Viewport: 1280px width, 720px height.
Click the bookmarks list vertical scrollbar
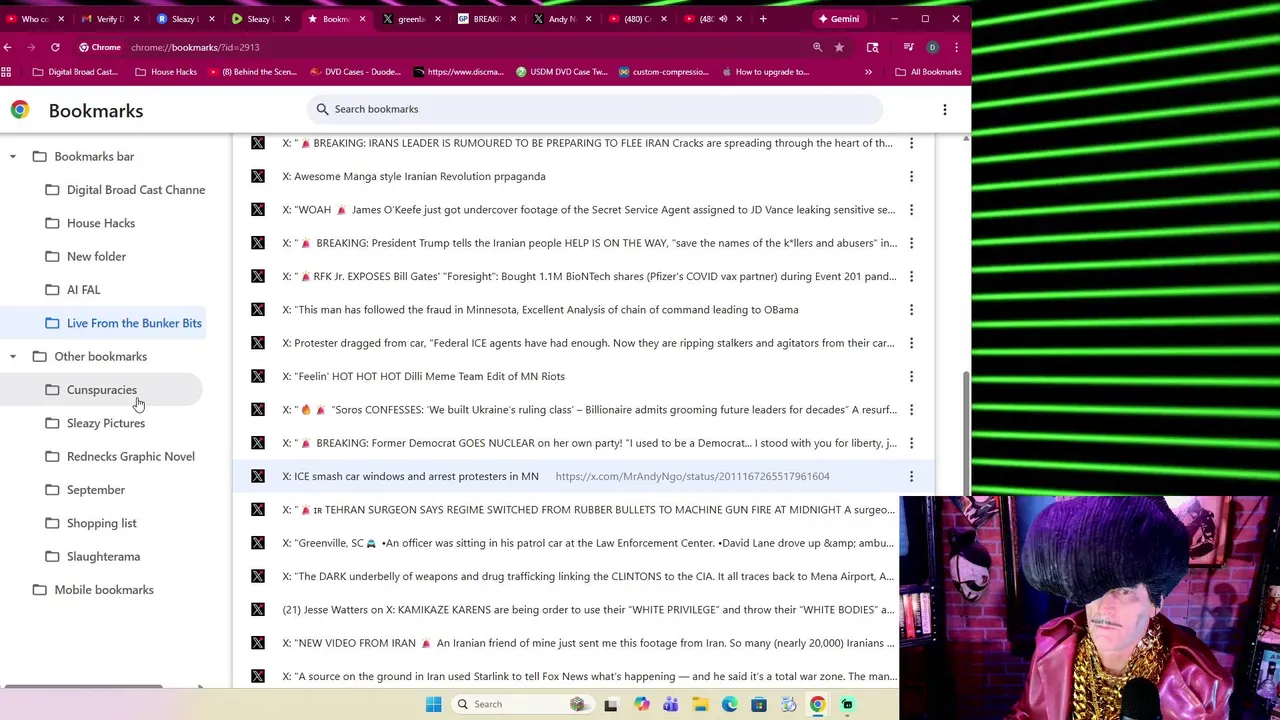(965, 432)
